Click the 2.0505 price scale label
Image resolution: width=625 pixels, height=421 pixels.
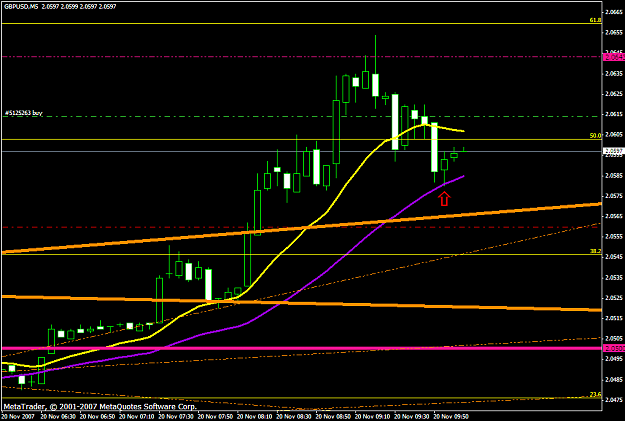[x=614, y=338]
